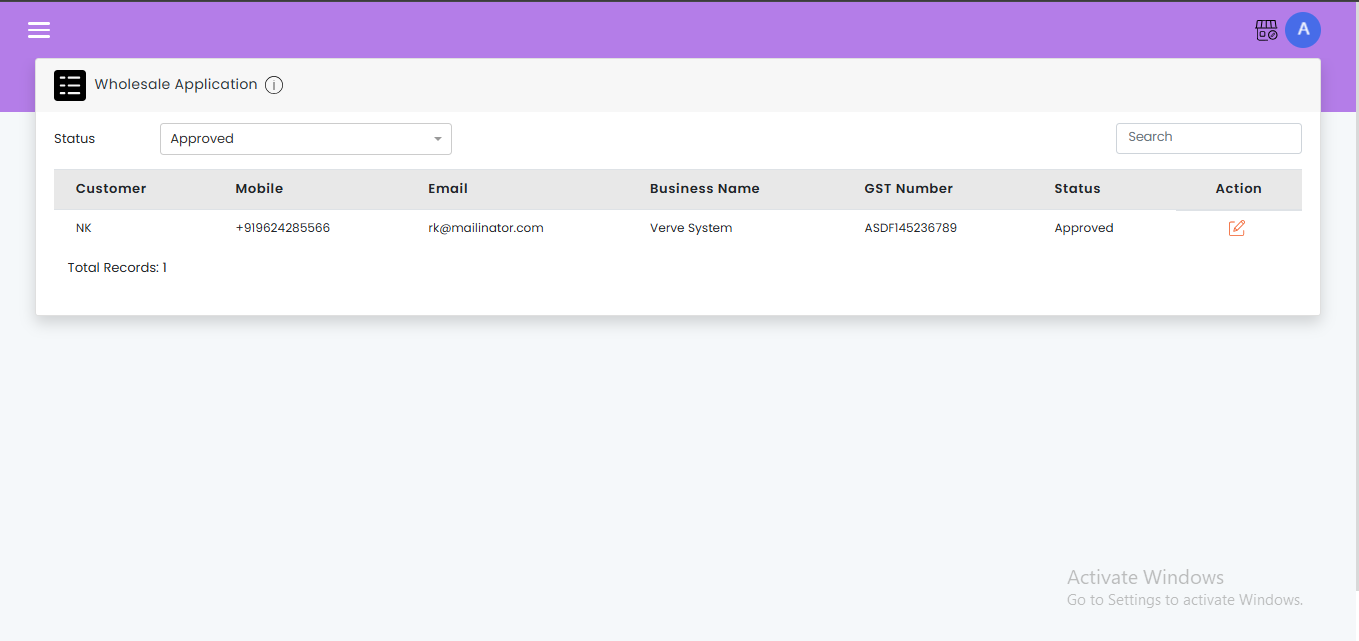
Task: Select business name 'Verve System'
Action: click(691, 228)
